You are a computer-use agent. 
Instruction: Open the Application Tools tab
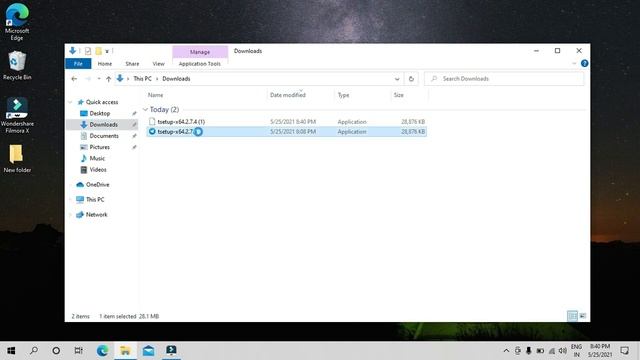[x=200, y=64]
